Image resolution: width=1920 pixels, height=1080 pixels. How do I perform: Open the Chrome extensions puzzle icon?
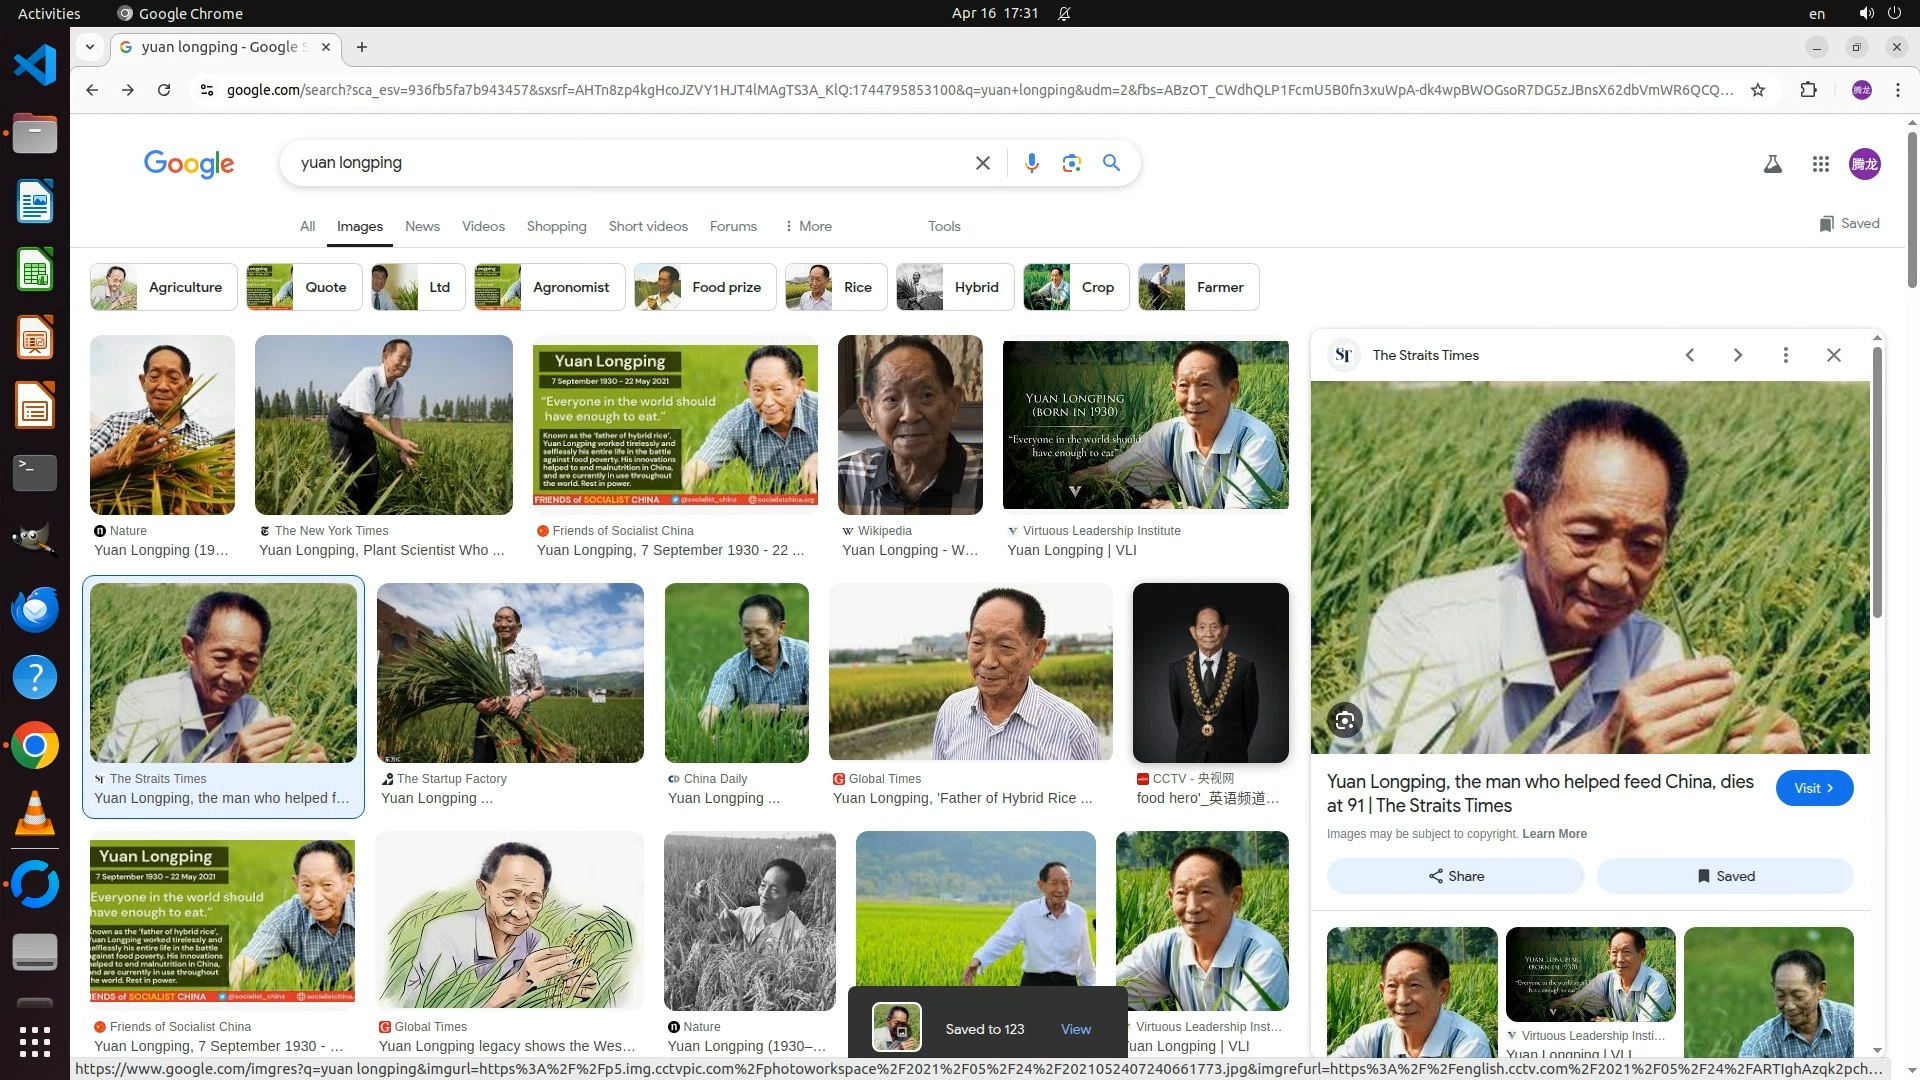pyautogui.click(x=1808, y=90)
